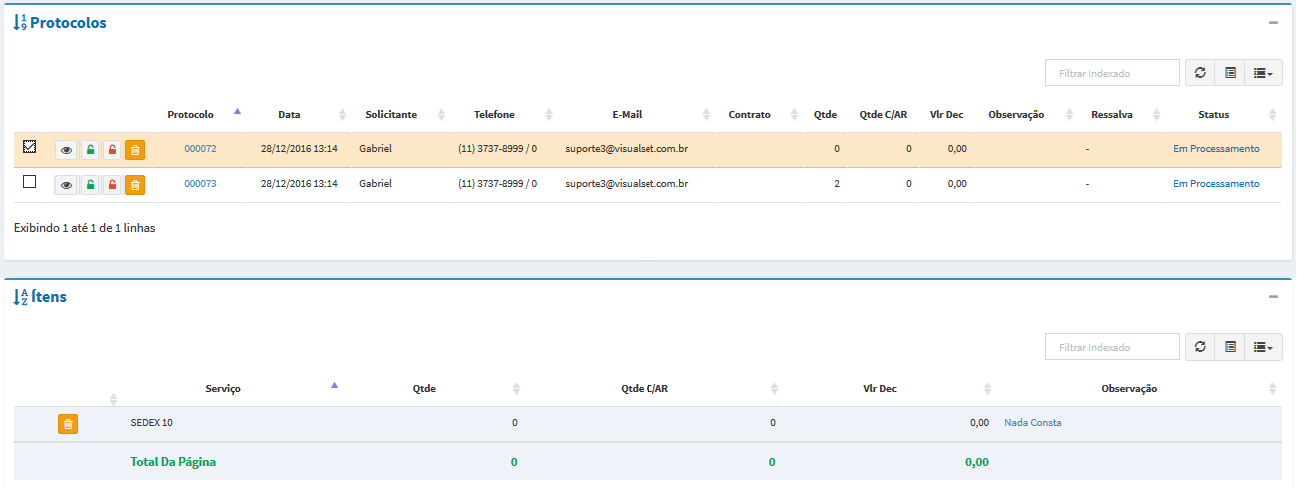Sort table by Protocolo column header

click(191, 115)
